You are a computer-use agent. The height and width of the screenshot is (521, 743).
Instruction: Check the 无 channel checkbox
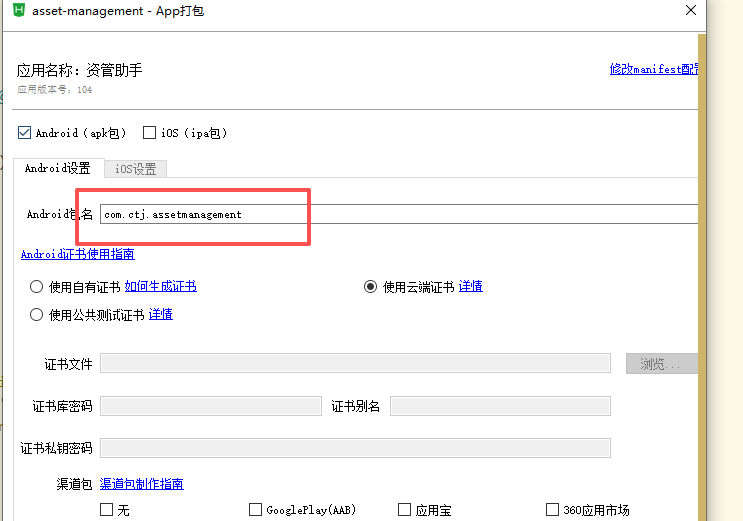tap(107, 510)
